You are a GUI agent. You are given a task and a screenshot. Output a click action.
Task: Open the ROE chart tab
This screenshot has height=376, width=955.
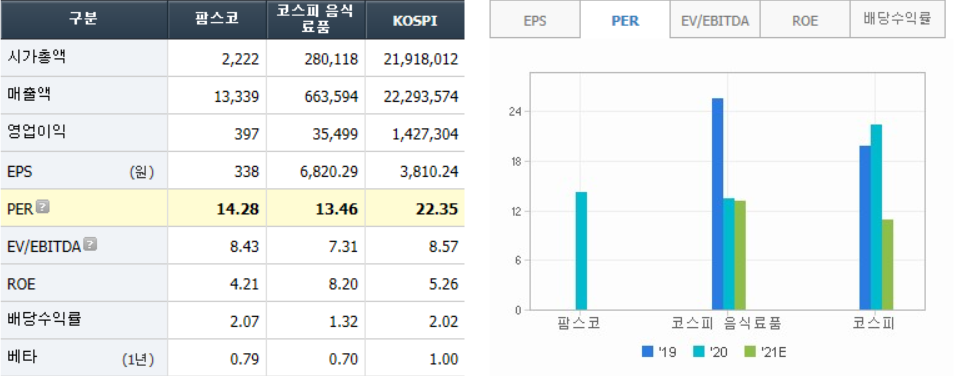(805, 20)
